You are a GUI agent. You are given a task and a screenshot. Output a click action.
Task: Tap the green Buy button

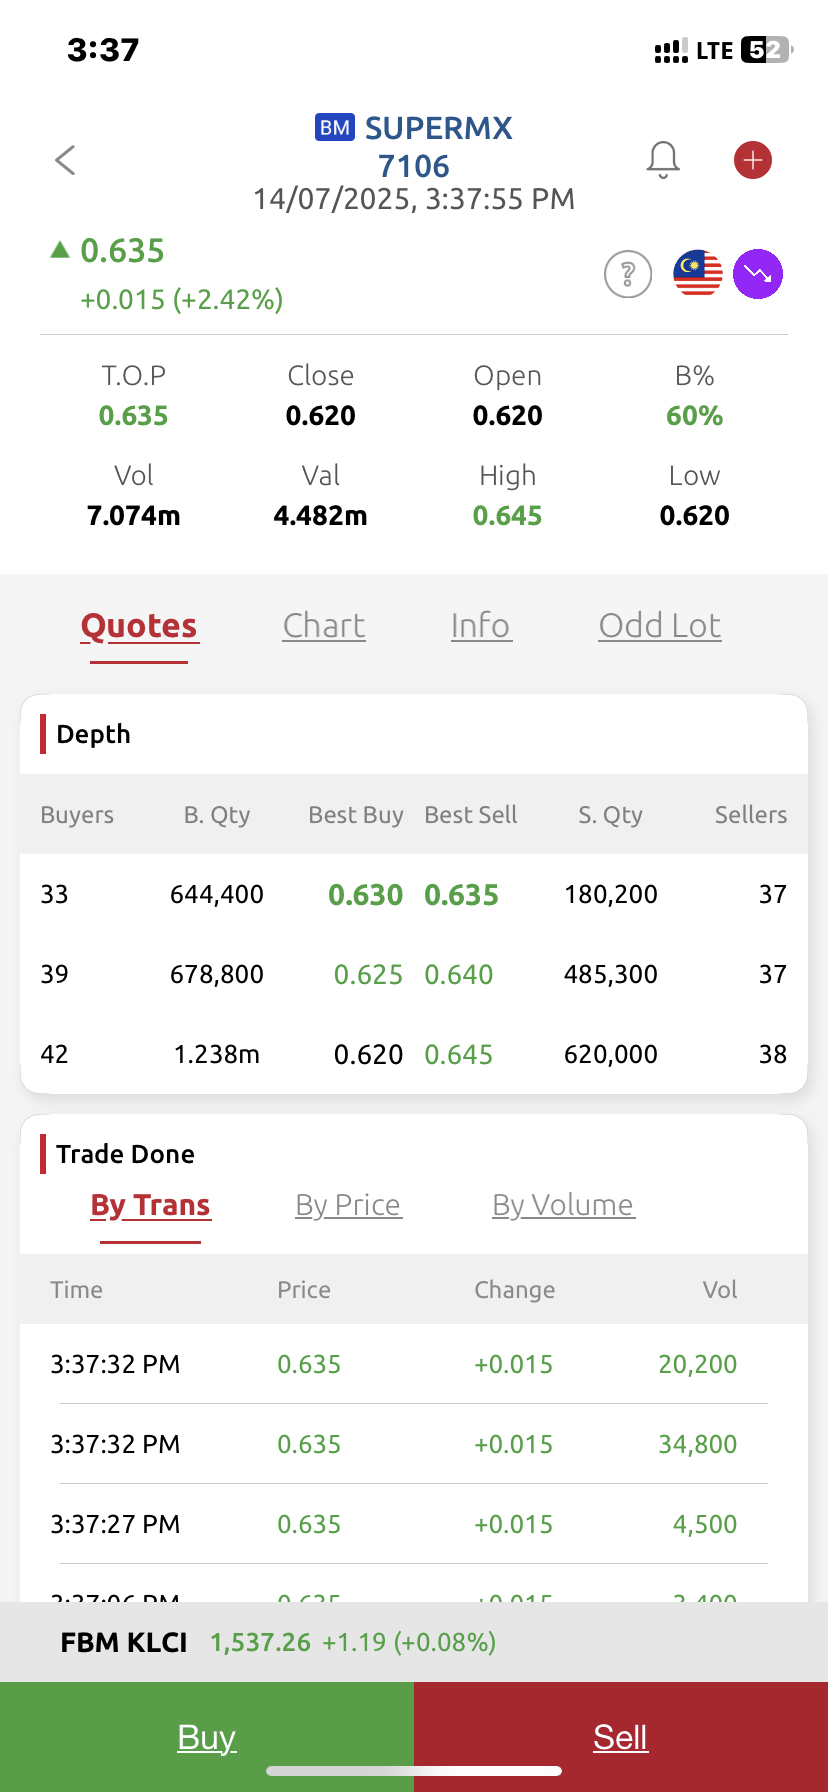207,1737
